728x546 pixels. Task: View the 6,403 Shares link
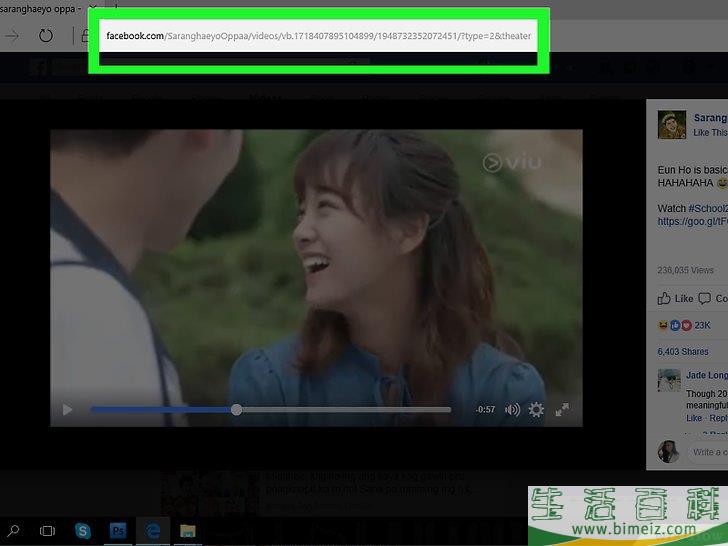click(682, 351)
